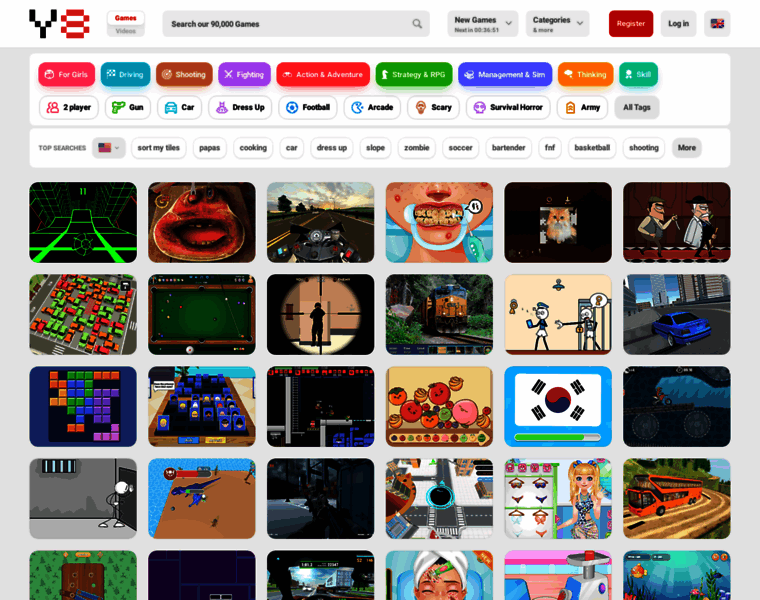760x600 pixels.
Task: Choose the Gun tag
Action: coord(127,108)
